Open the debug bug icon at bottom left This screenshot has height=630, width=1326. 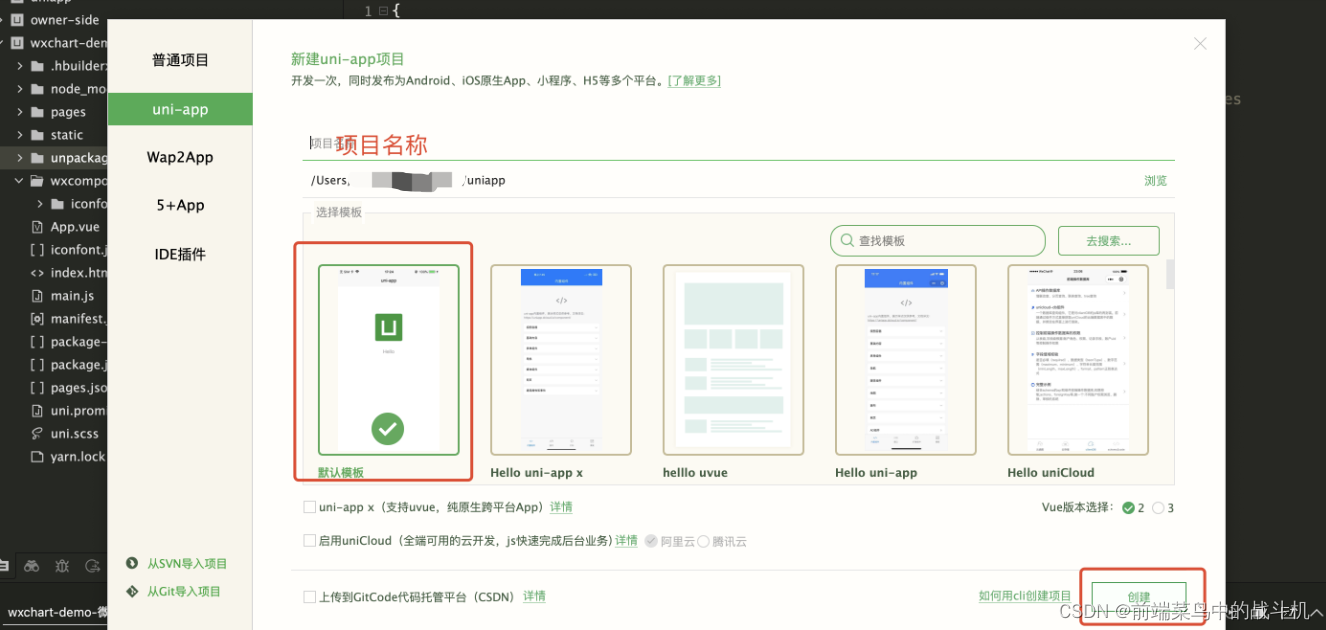(x=61, y=566)
